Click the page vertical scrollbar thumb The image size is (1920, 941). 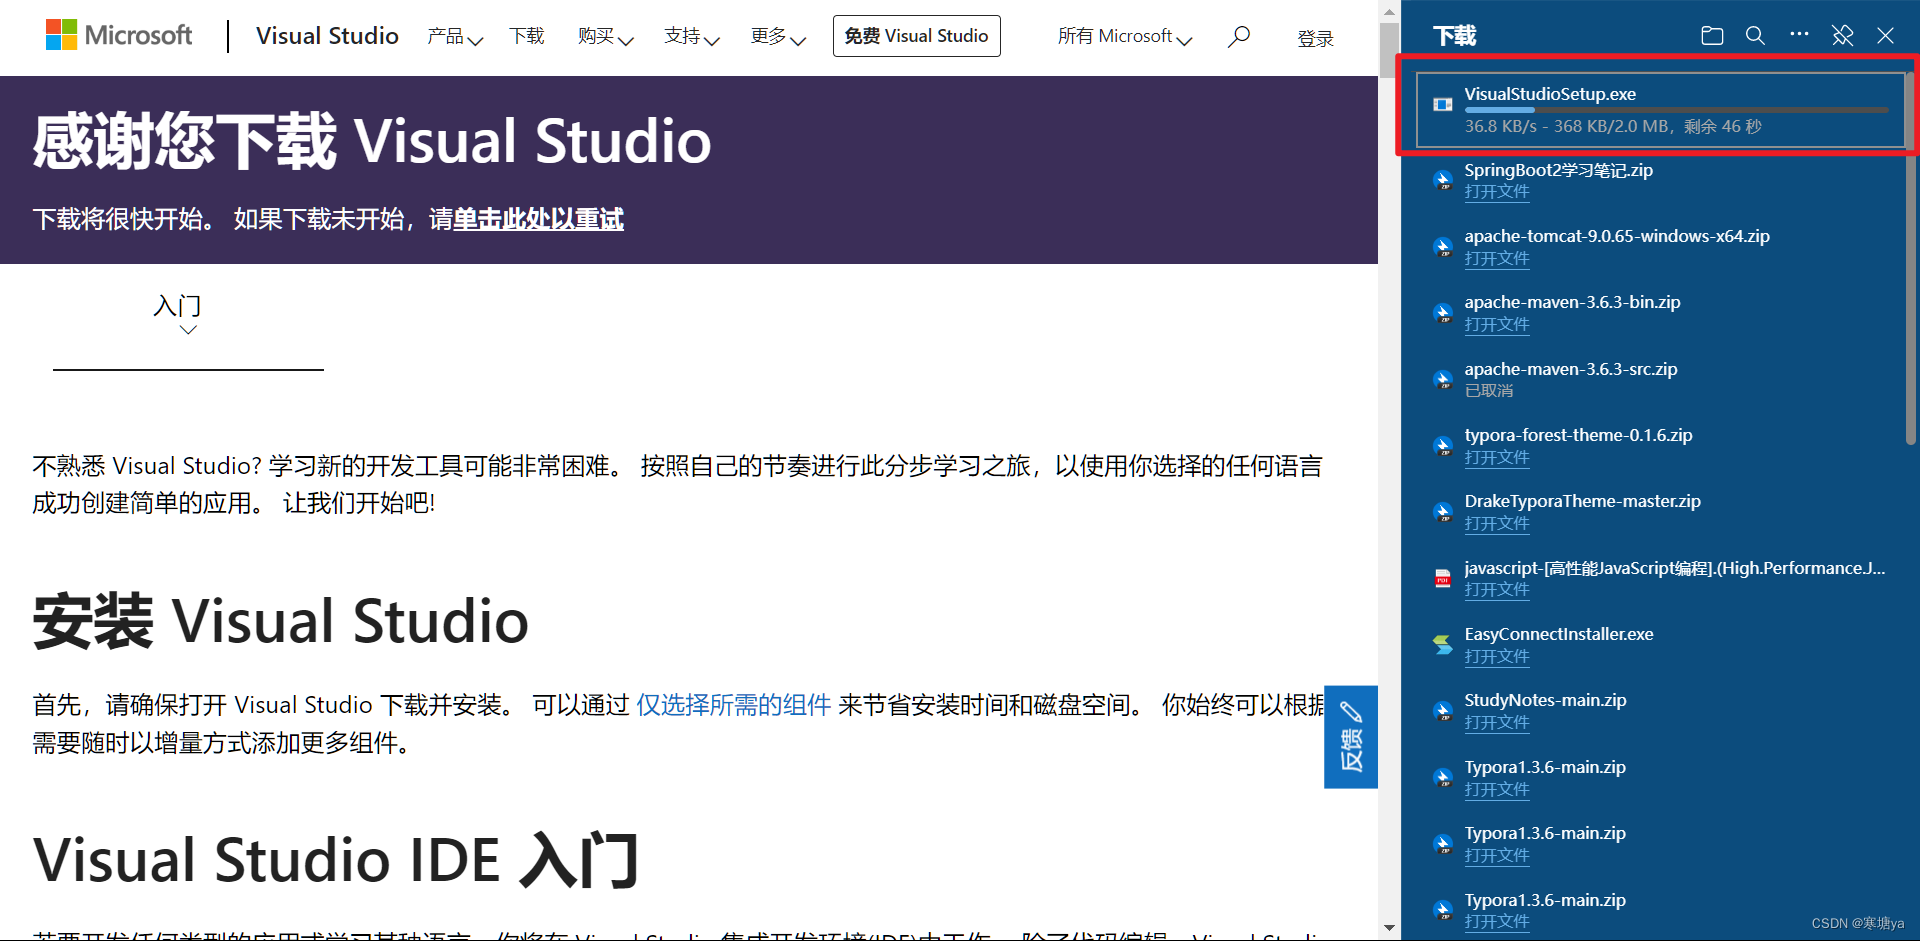1389,50
